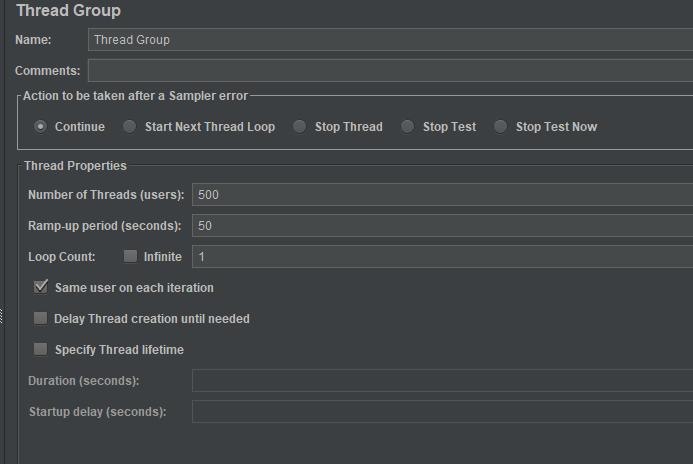Click the Thread Group panel heading
The image size is (693, 464).
coord(69,10)
